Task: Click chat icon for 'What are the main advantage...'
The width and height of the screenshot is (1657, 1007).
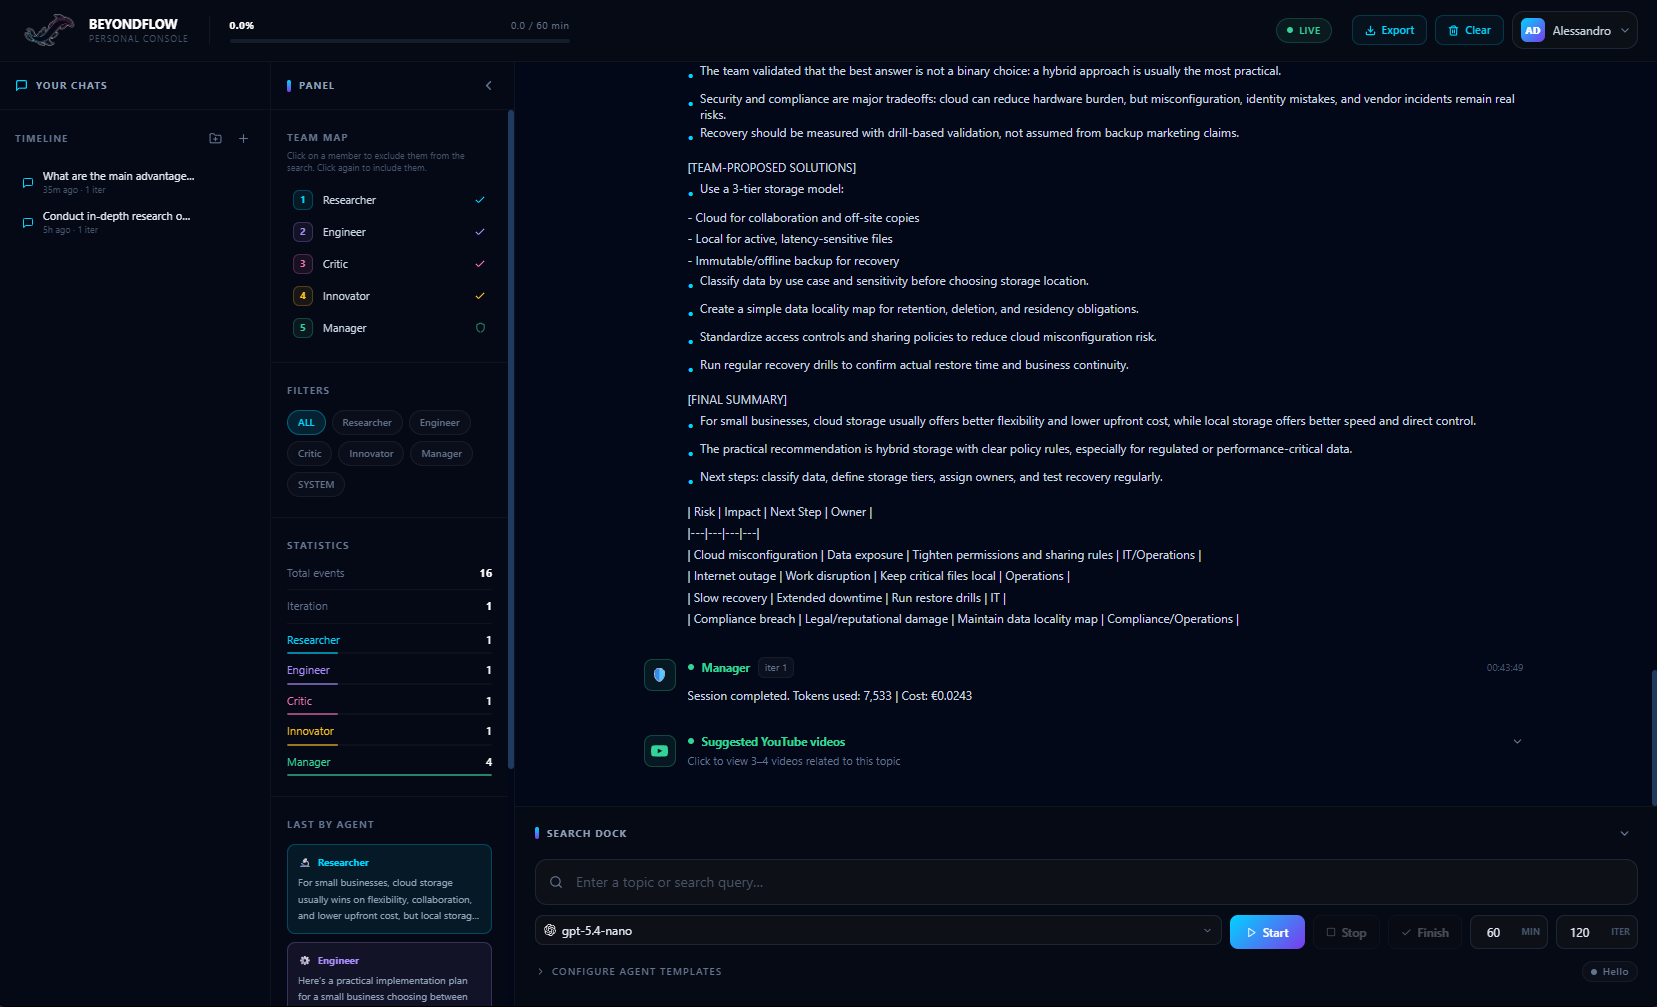Action: pyautogui.click(x=28, y=183)
